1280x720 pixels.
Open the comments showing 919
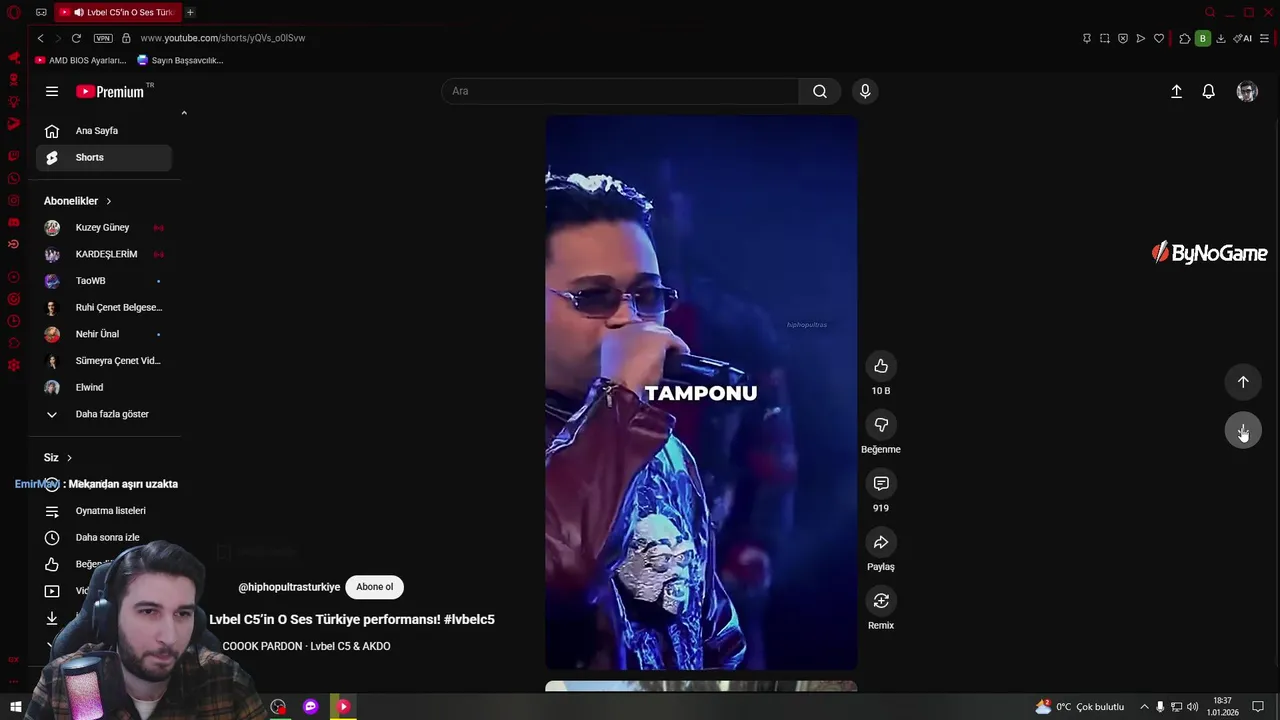coord(881,484)
